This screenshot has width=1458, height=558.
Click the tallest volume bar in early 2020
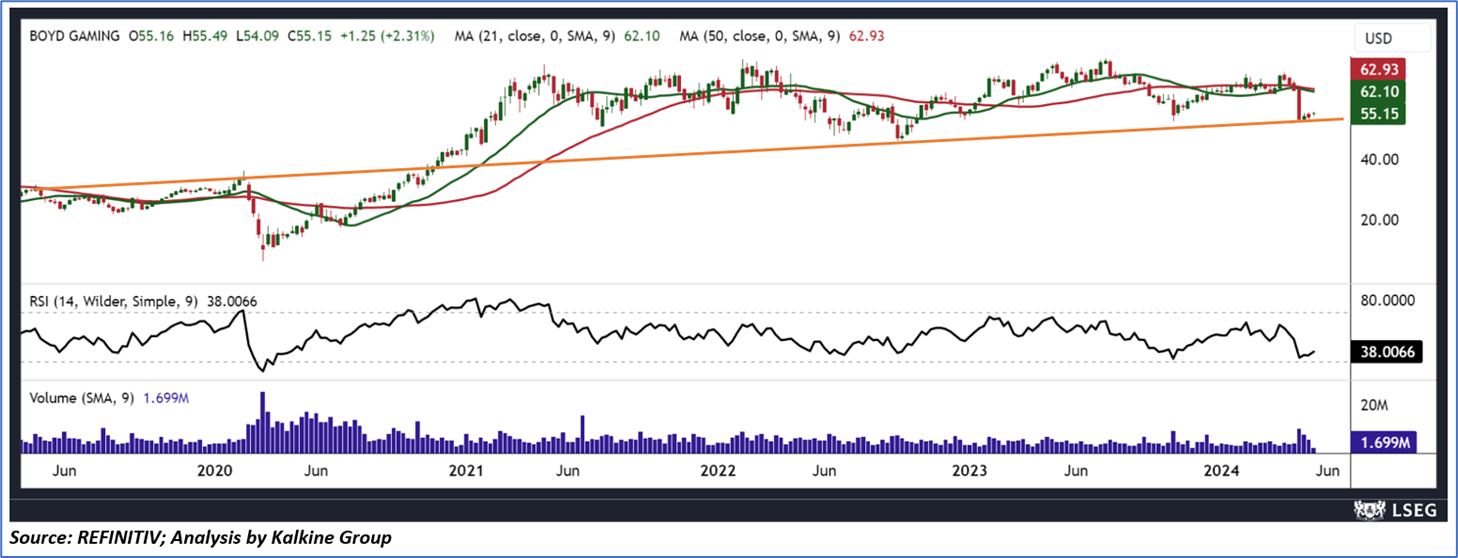pos(263,423)
